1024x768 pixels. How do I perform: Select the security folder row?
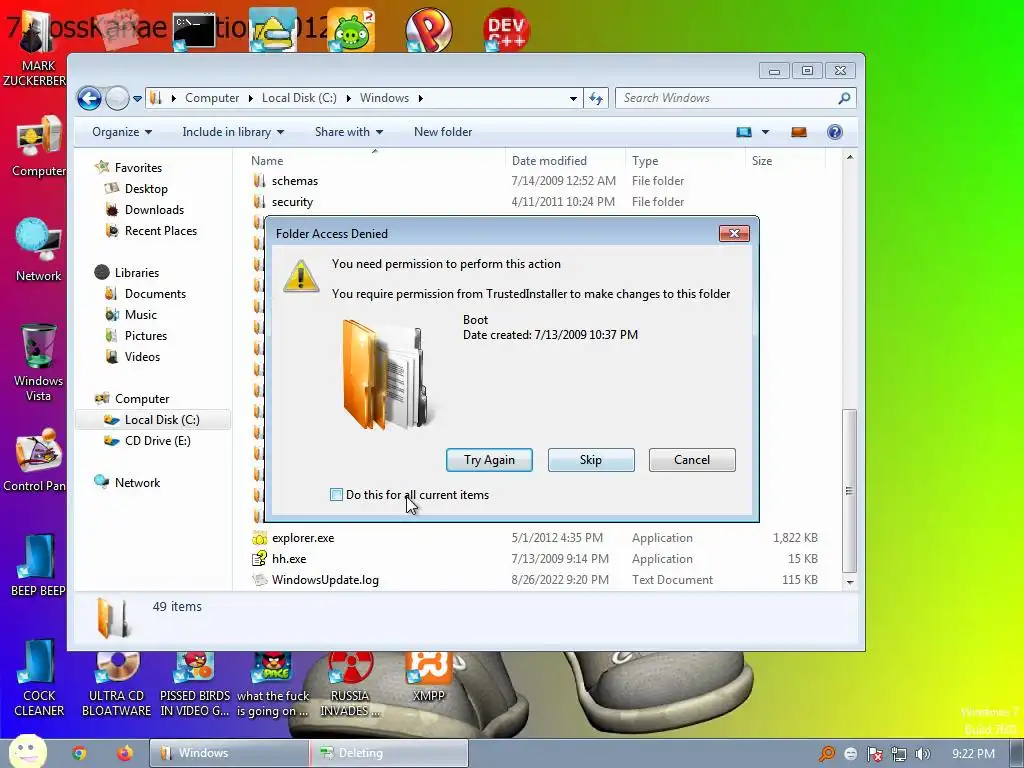tap(536, 202)
